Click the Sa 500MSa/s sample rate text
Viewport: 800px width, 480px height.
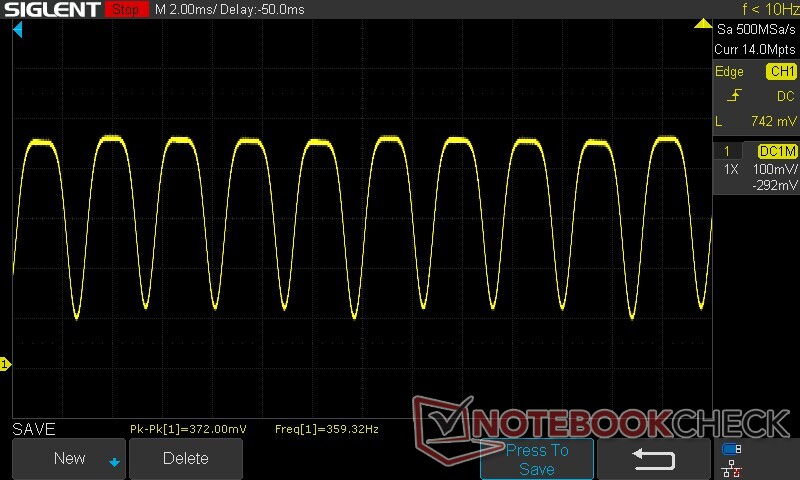click(x=756, y=30)
